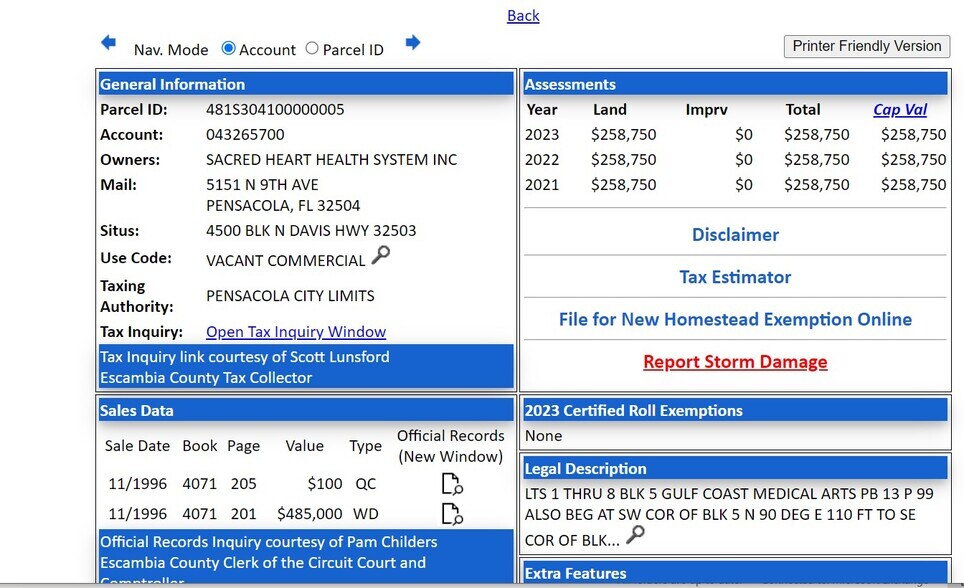Open Tax Inquiry Window link

click(296, 332)
